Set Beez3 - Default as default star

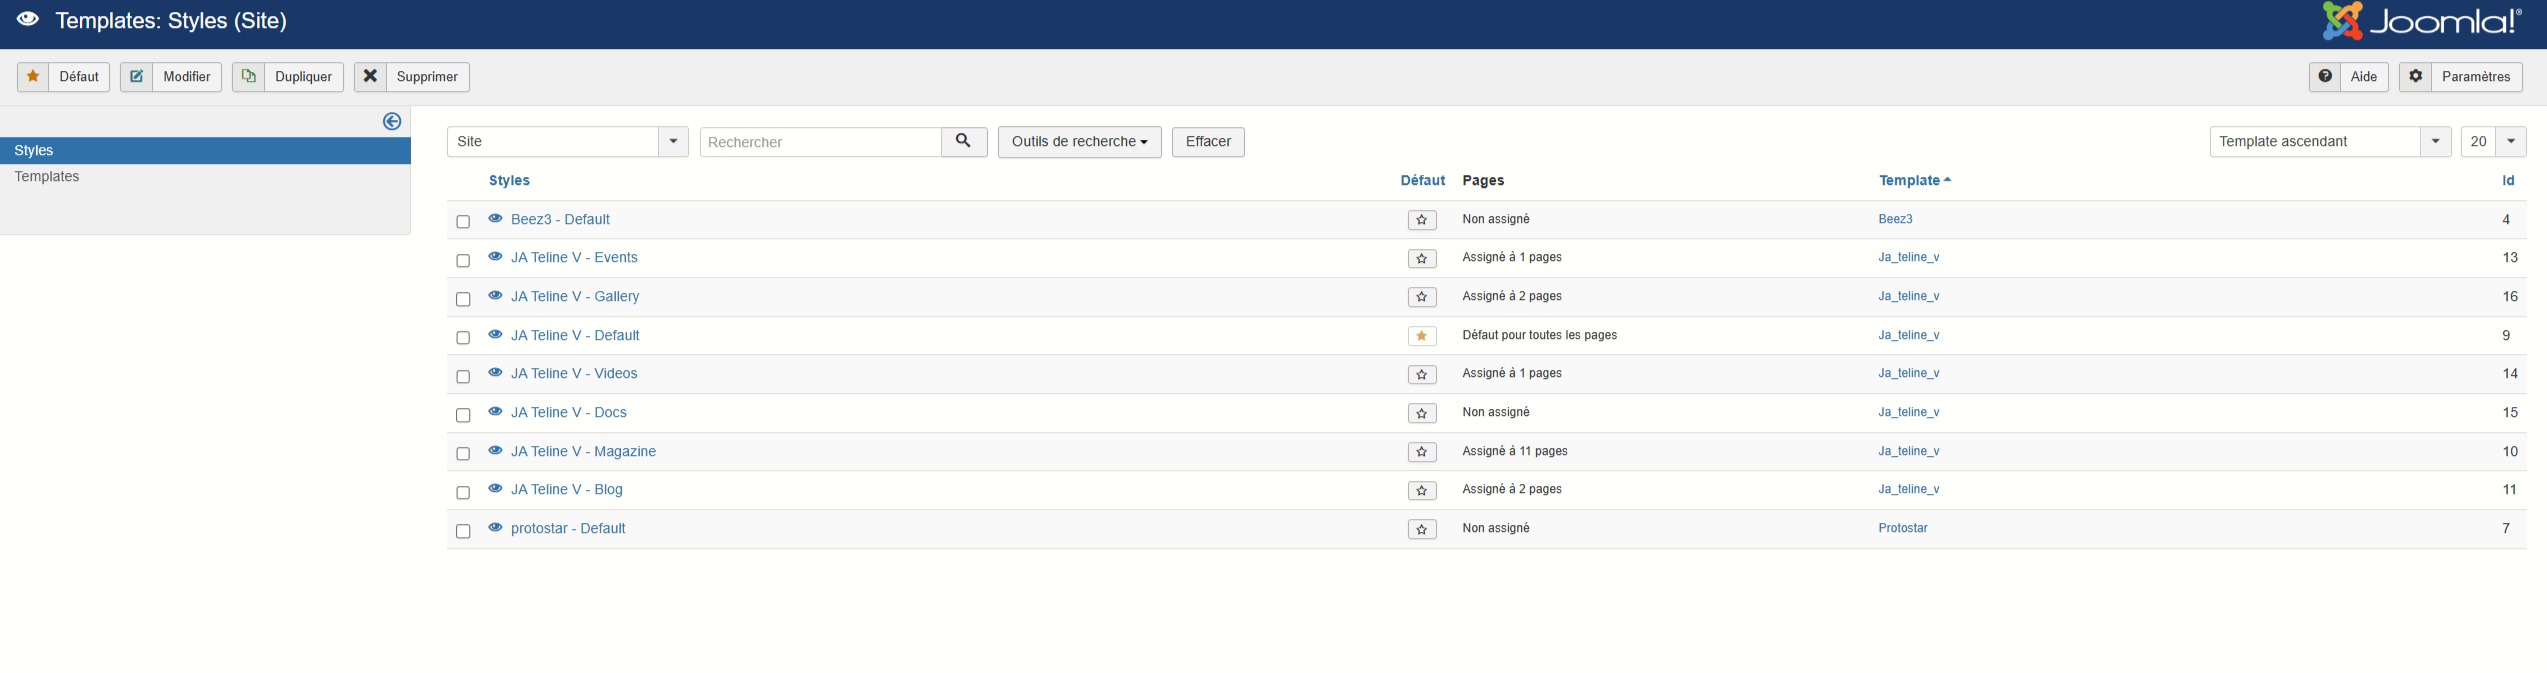click(1422, 220)
